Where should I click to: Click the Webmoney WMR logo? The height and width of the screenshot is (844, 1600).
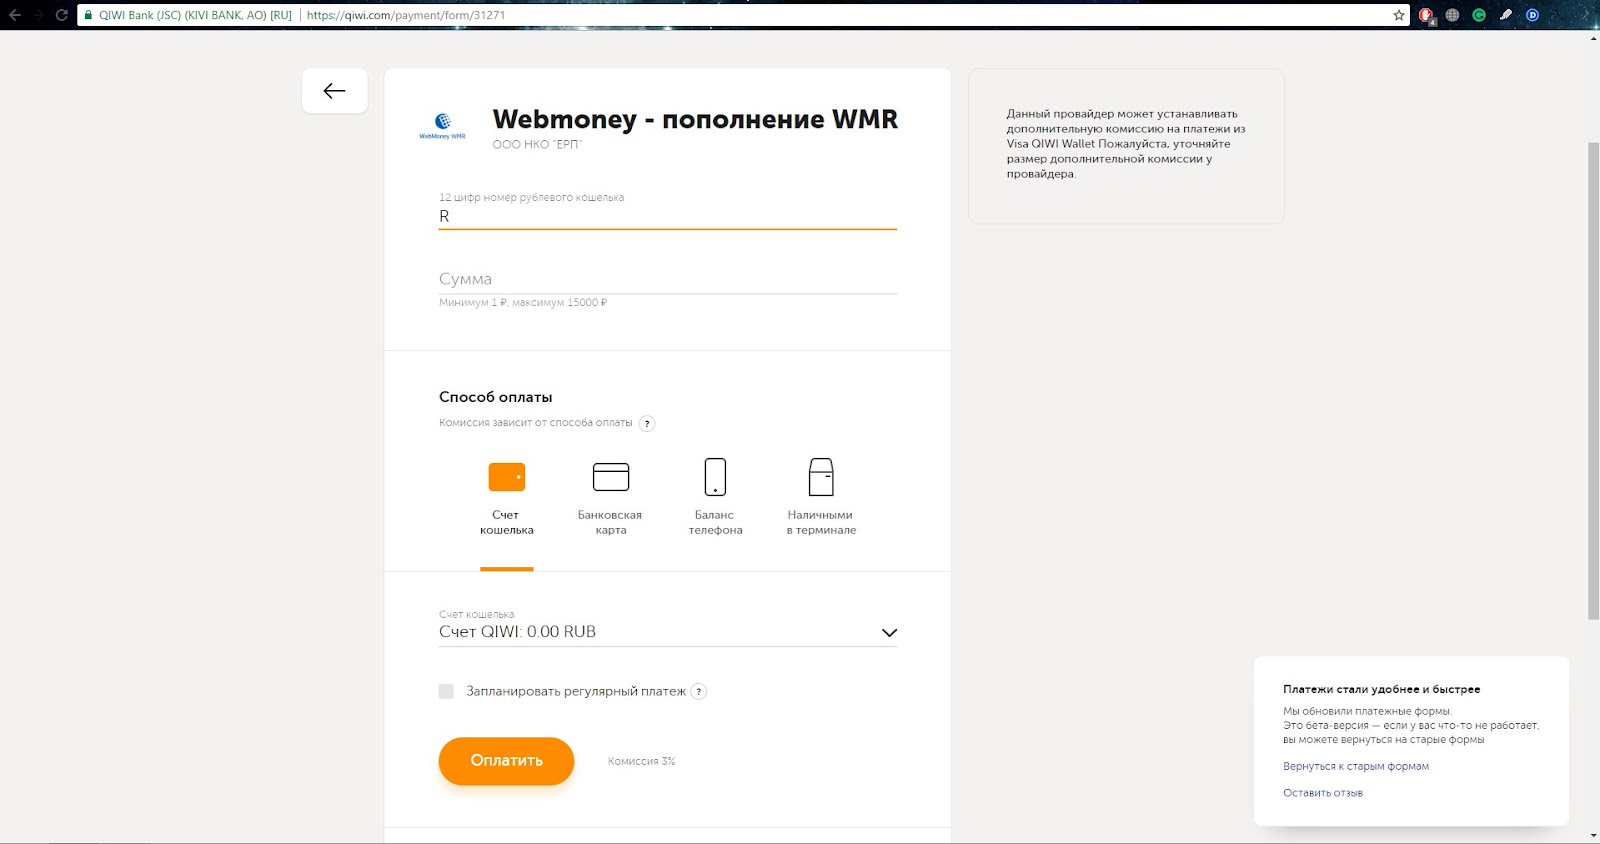[x=442, y=126]
